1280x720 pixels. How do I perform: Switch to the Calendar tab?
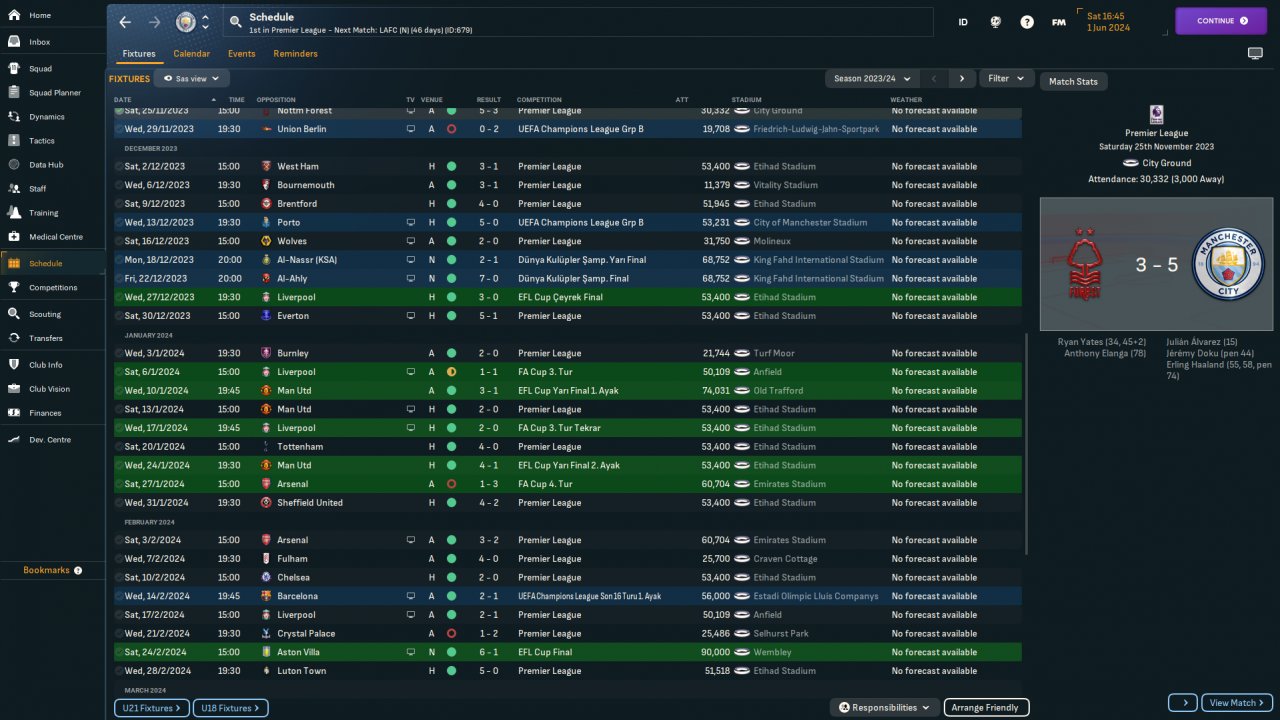192,54
